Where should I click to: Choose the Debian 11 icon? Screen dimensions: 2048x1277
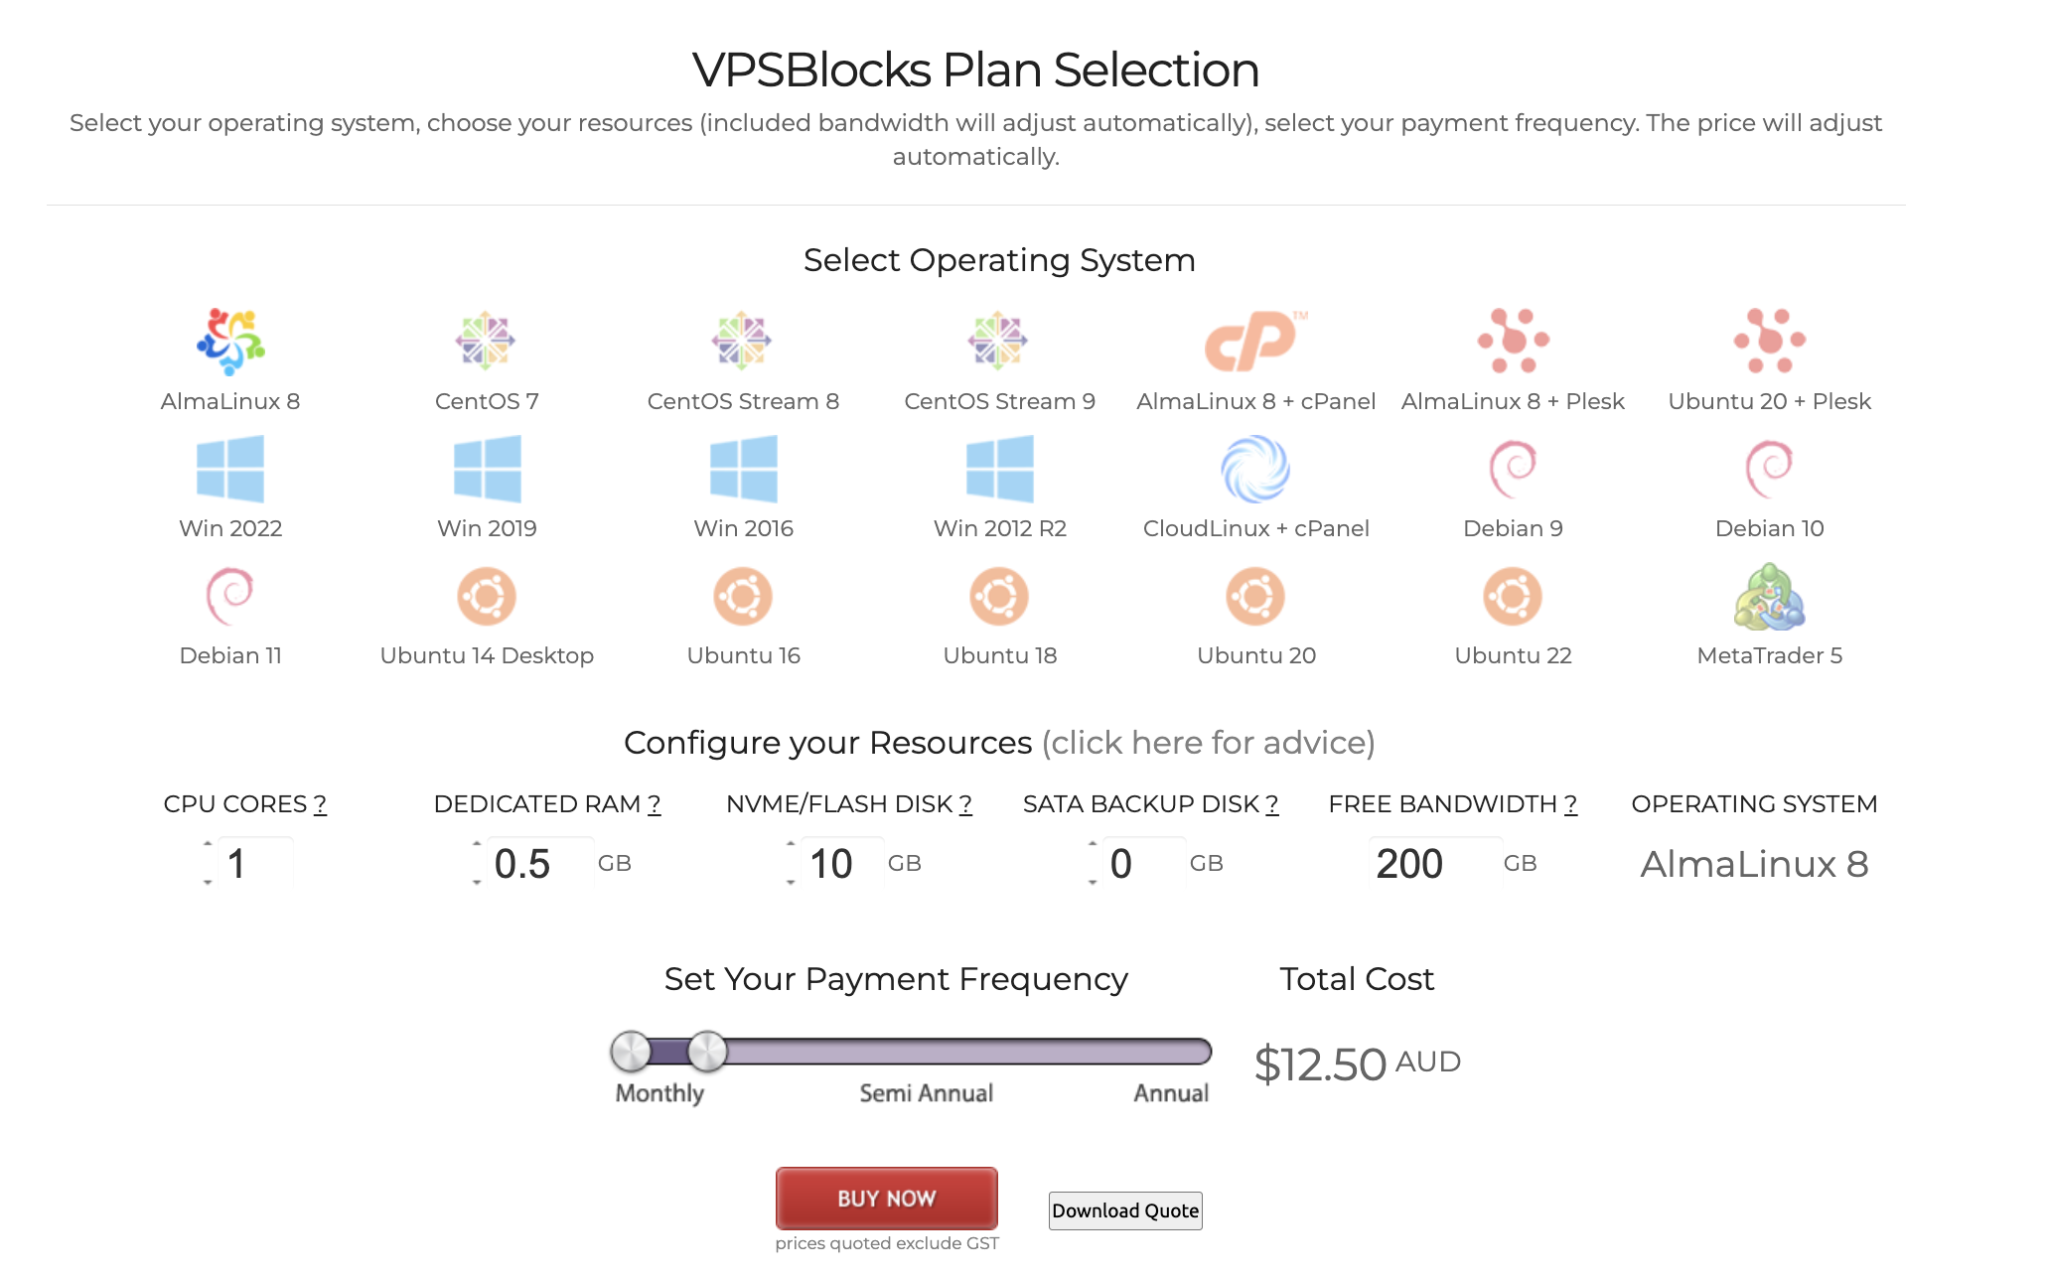(x=229, y=596)
